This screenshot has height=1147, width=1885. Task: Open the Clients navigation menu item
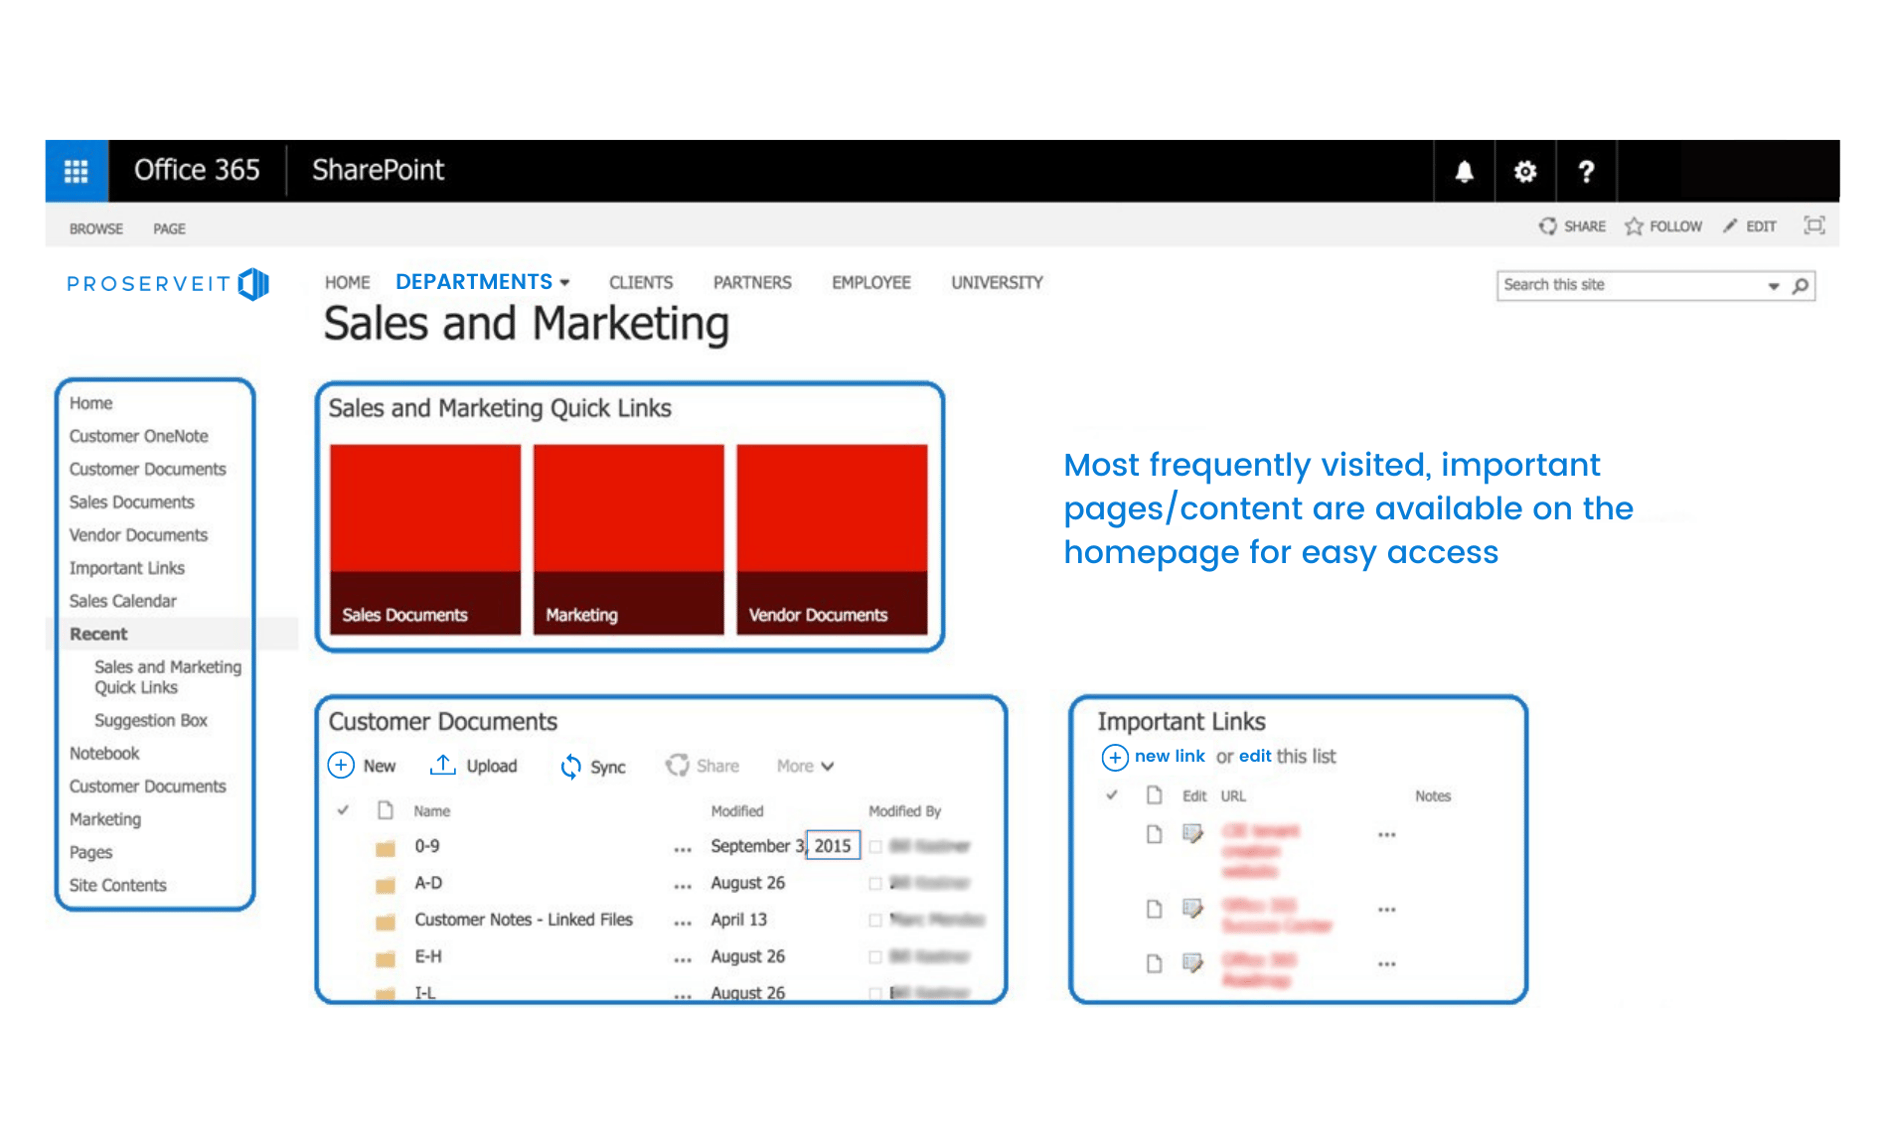coord(640,282)
